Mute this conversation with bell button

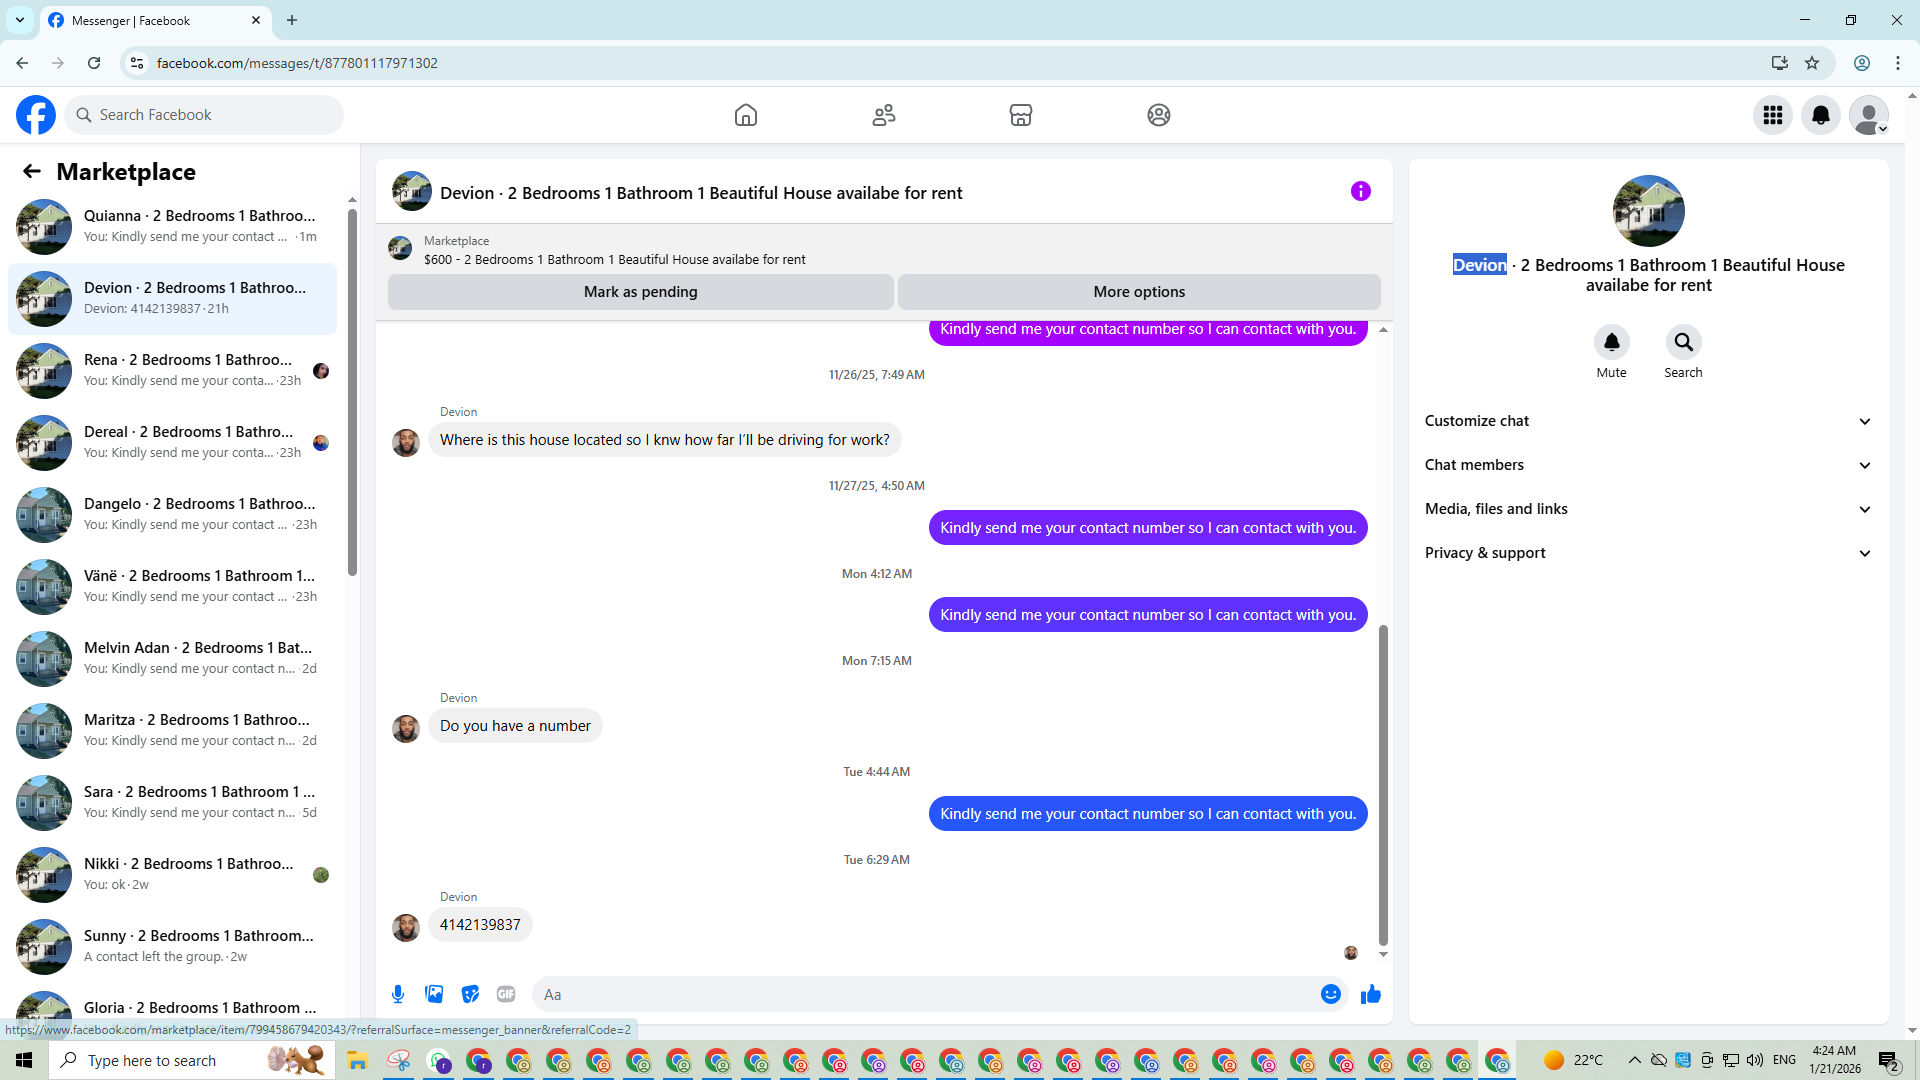click(1611, 343)
